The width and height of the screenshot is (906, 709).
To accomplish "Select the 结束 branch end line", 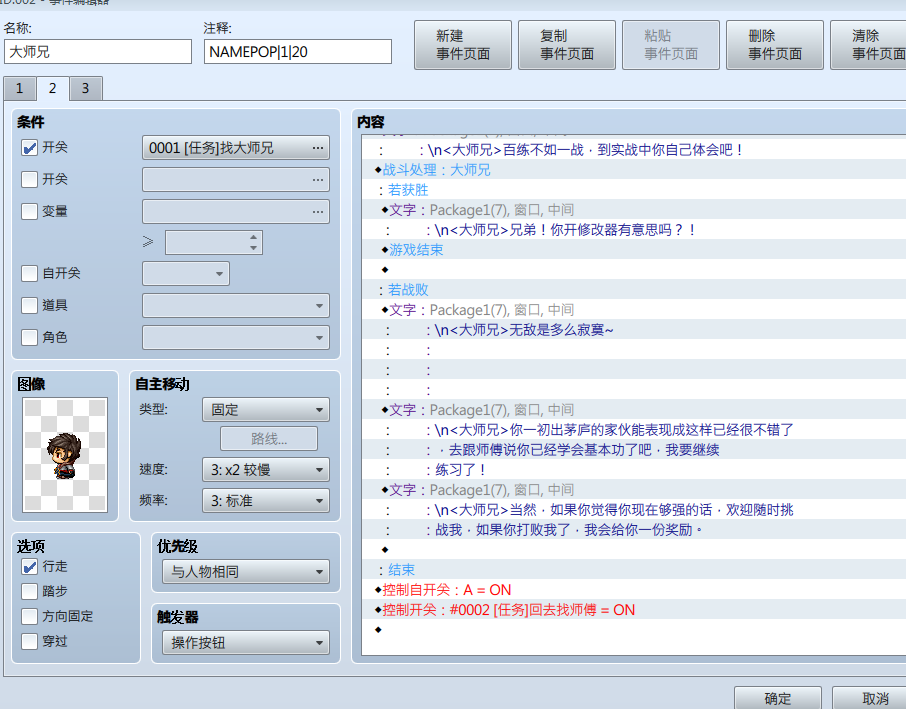I will 634,570.
